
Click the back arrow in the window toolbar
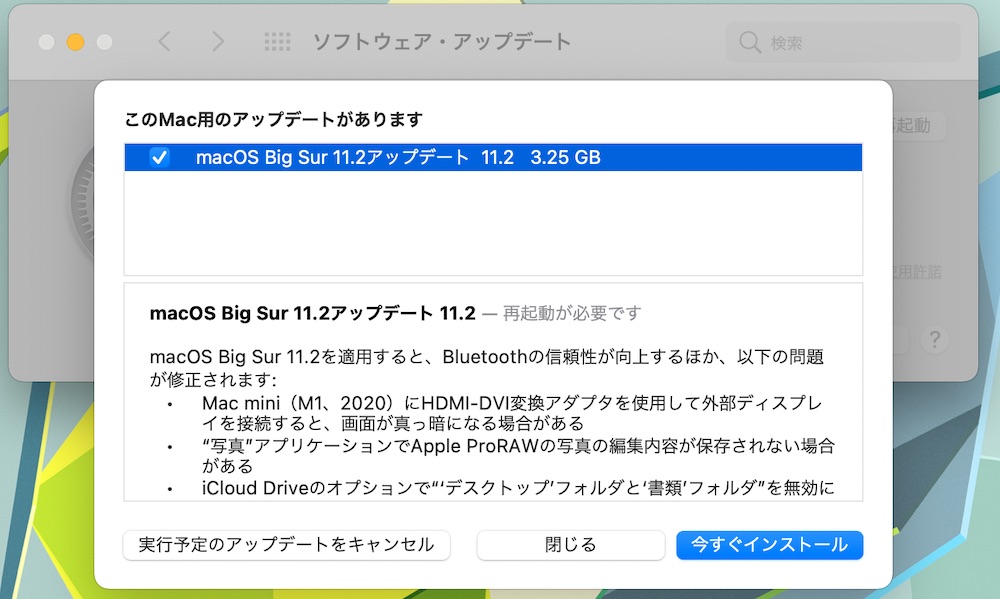pyautogui.click(x=165, y=42)
